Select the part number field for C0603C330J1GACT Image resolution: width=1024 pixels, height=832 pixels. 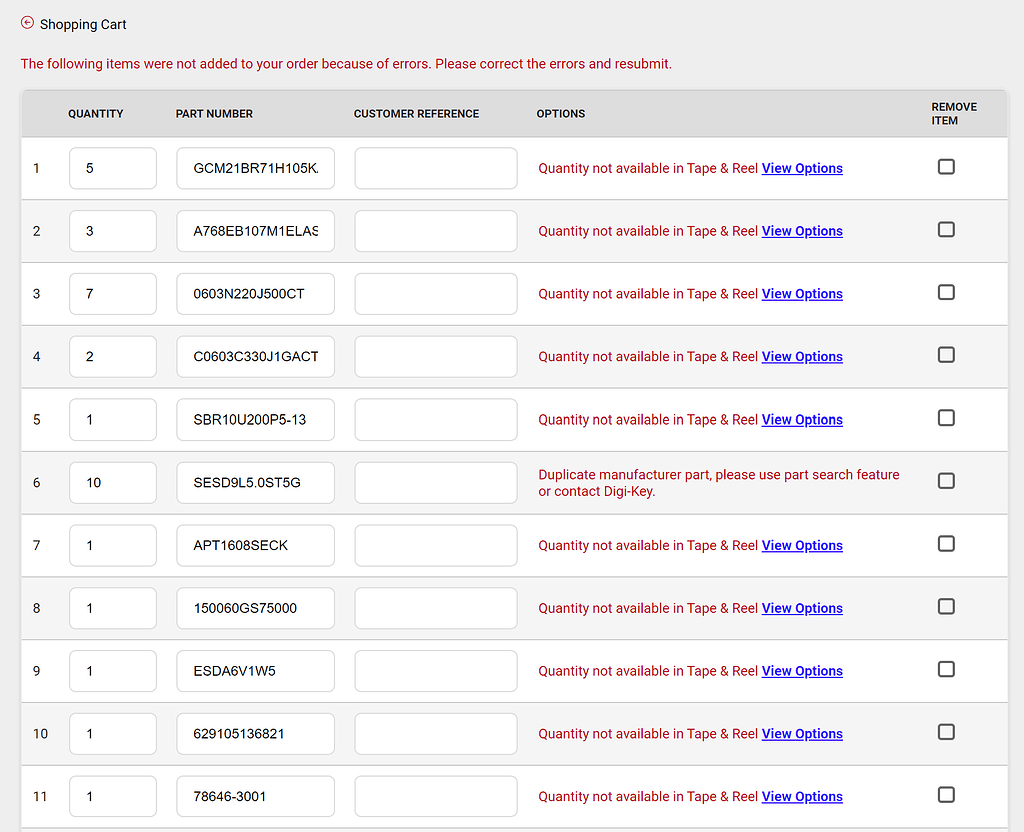pos(255,356)
